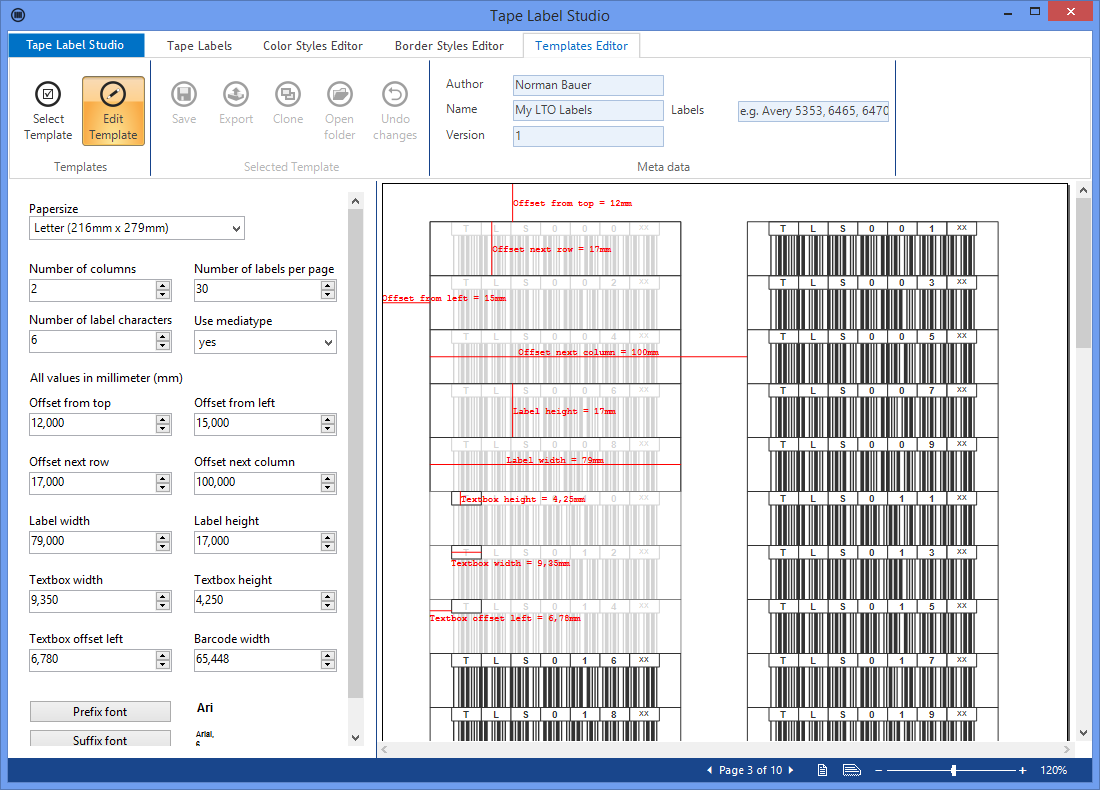Open the Border Styles Editor tab
The height and width of the screenshot is (790, 1100).
[x=449, y=46]
